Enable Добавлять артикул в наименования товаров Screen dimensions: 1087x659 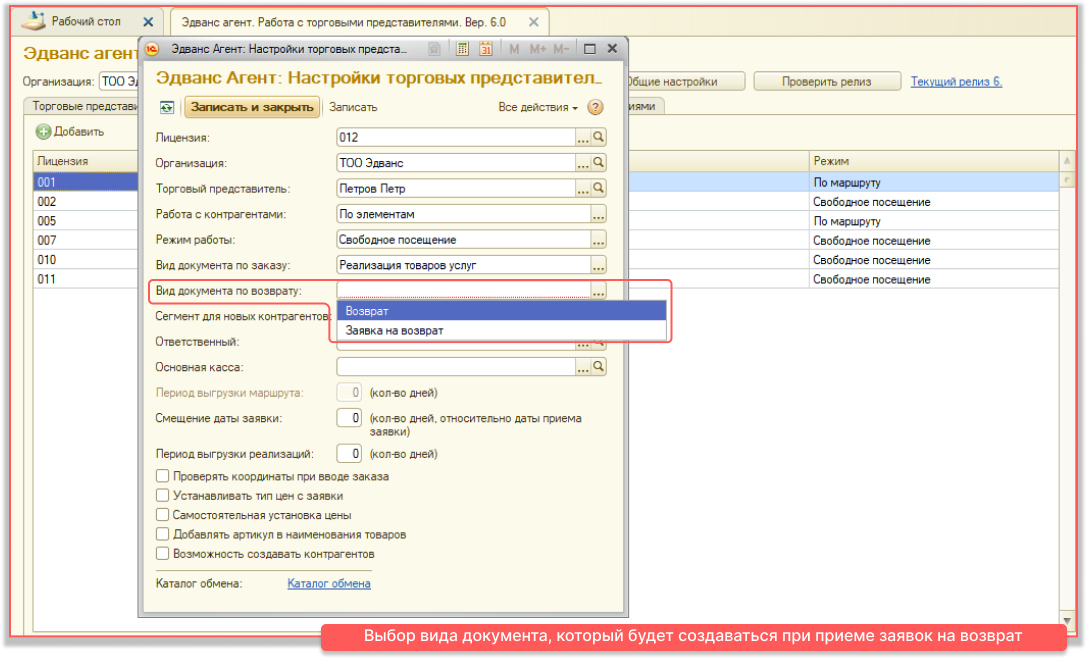162,534
